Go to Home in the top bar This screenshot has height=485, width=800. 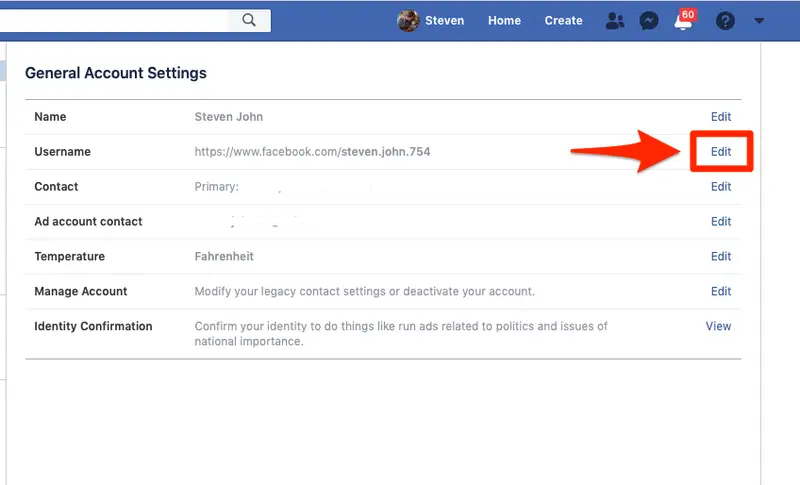coord(504,21)
